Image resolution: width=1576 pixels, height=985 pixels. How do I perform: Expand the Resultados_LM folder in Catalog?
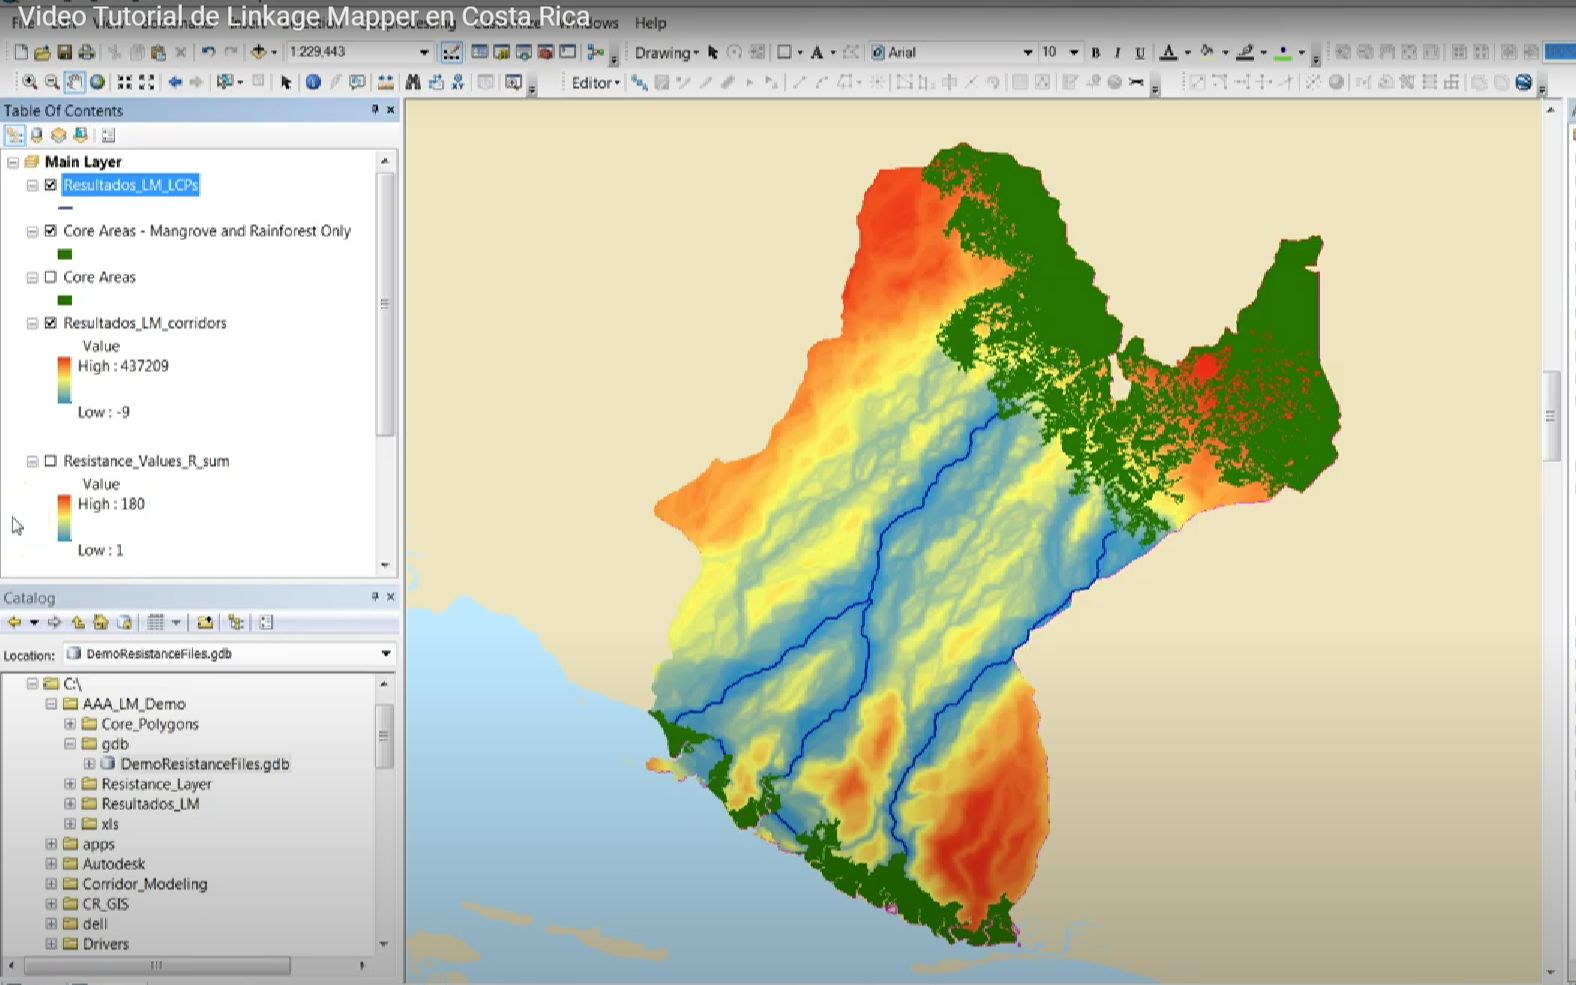tap(70, 804)
